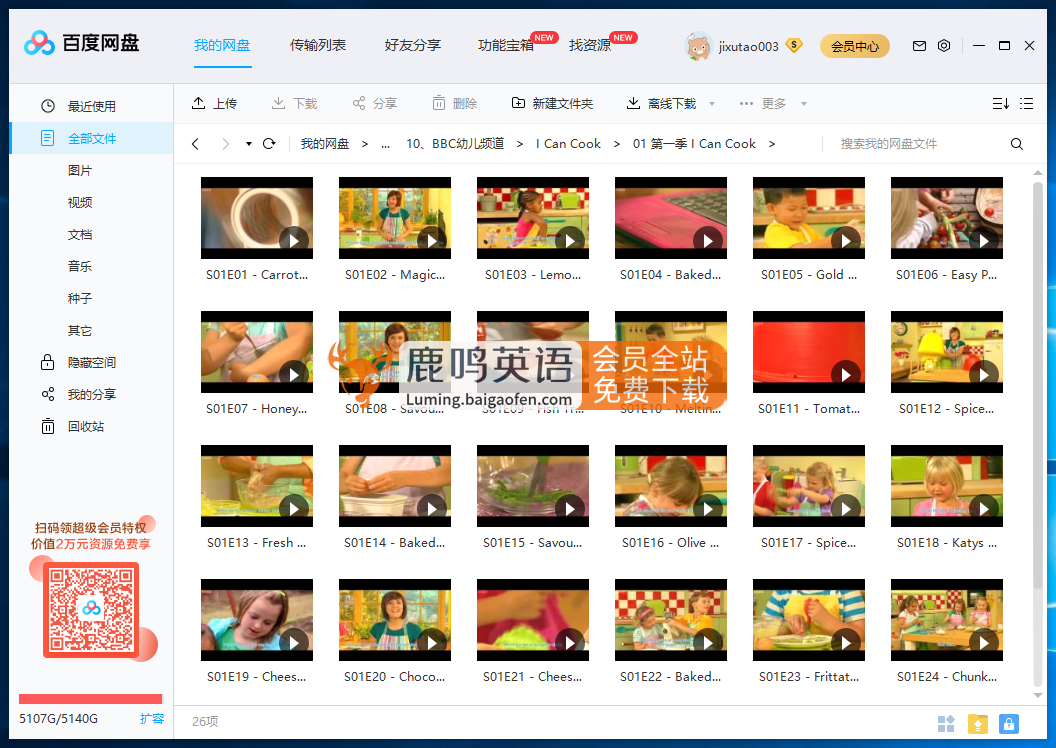Viewport: 1056px width, 748px height.
Task: Refresh the file list with the circular arrow
Action: [x=268, y=144]
